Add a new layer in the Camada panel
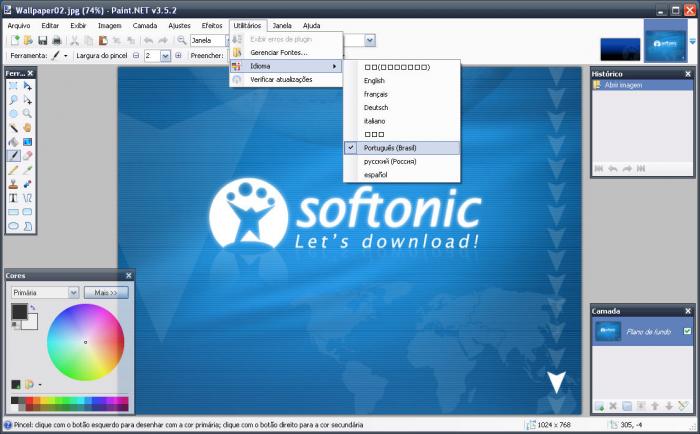 tap(598, 406)
